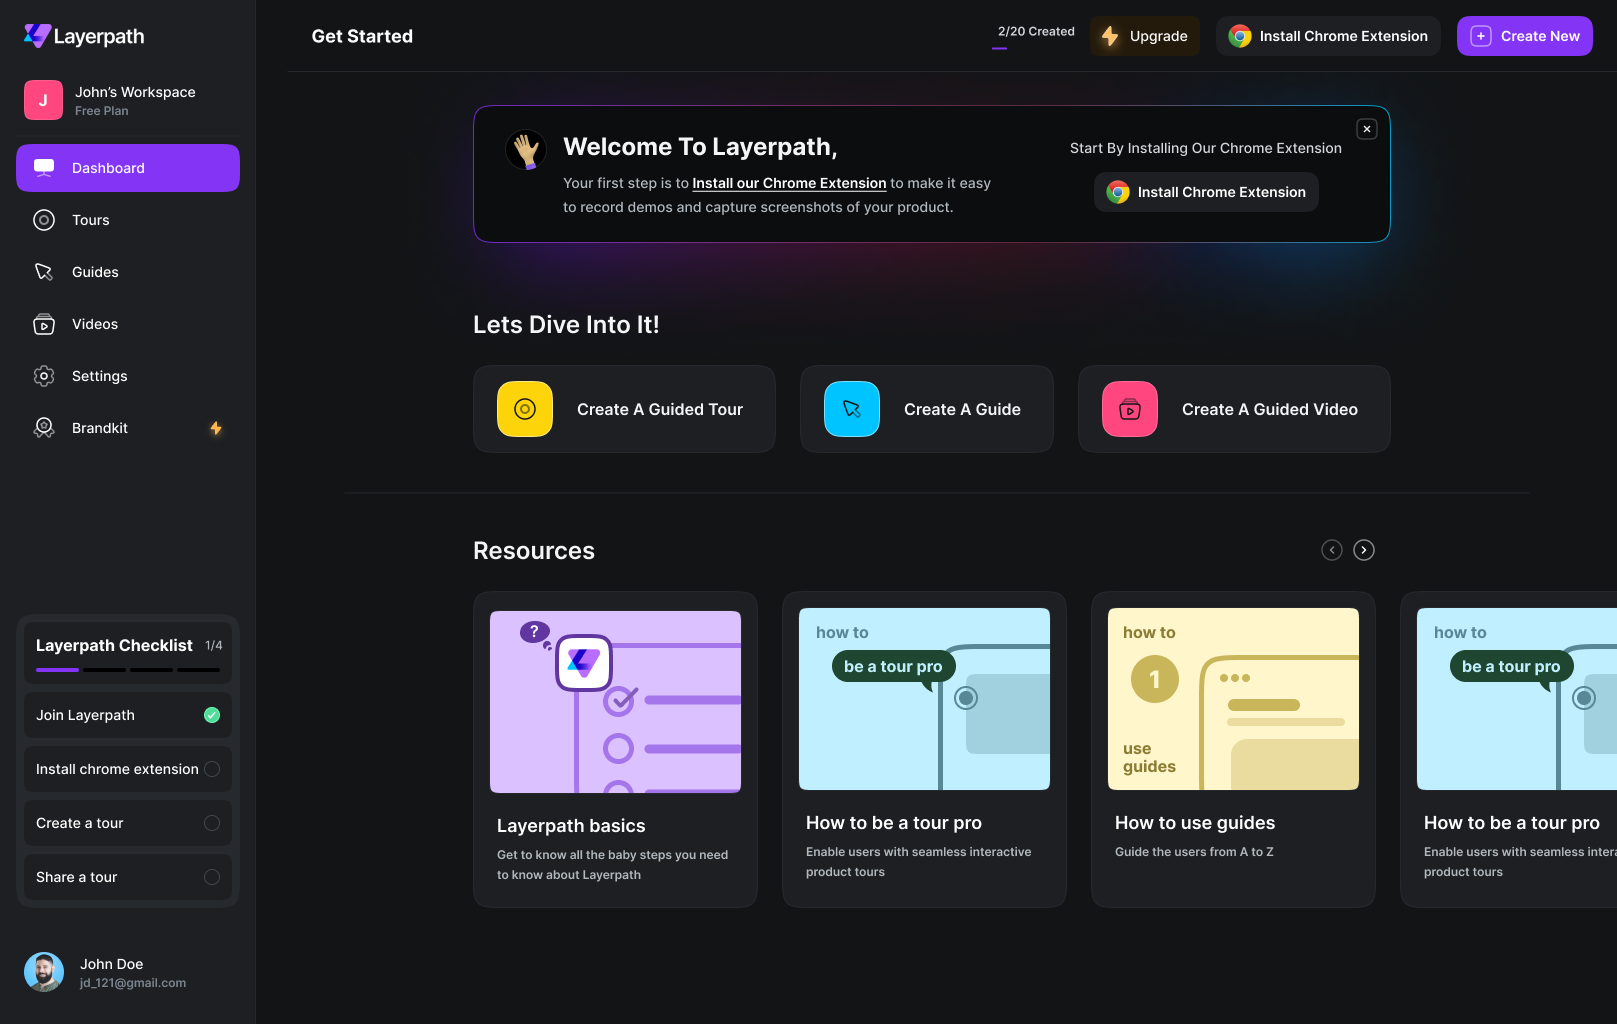Click the yellow Create A Guided Tour icon
Image resolution: width=1617 pixels, height=1024 pixels.
[524, 409]
